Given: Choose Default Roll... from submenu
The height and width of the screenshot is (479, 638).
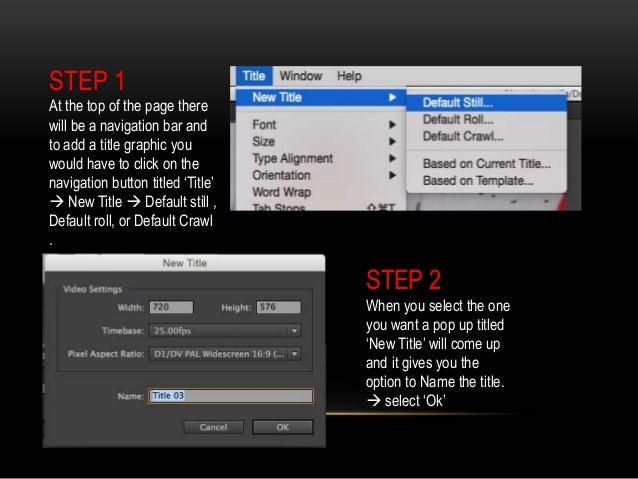Looking at the screenshot, I should 486,119.
